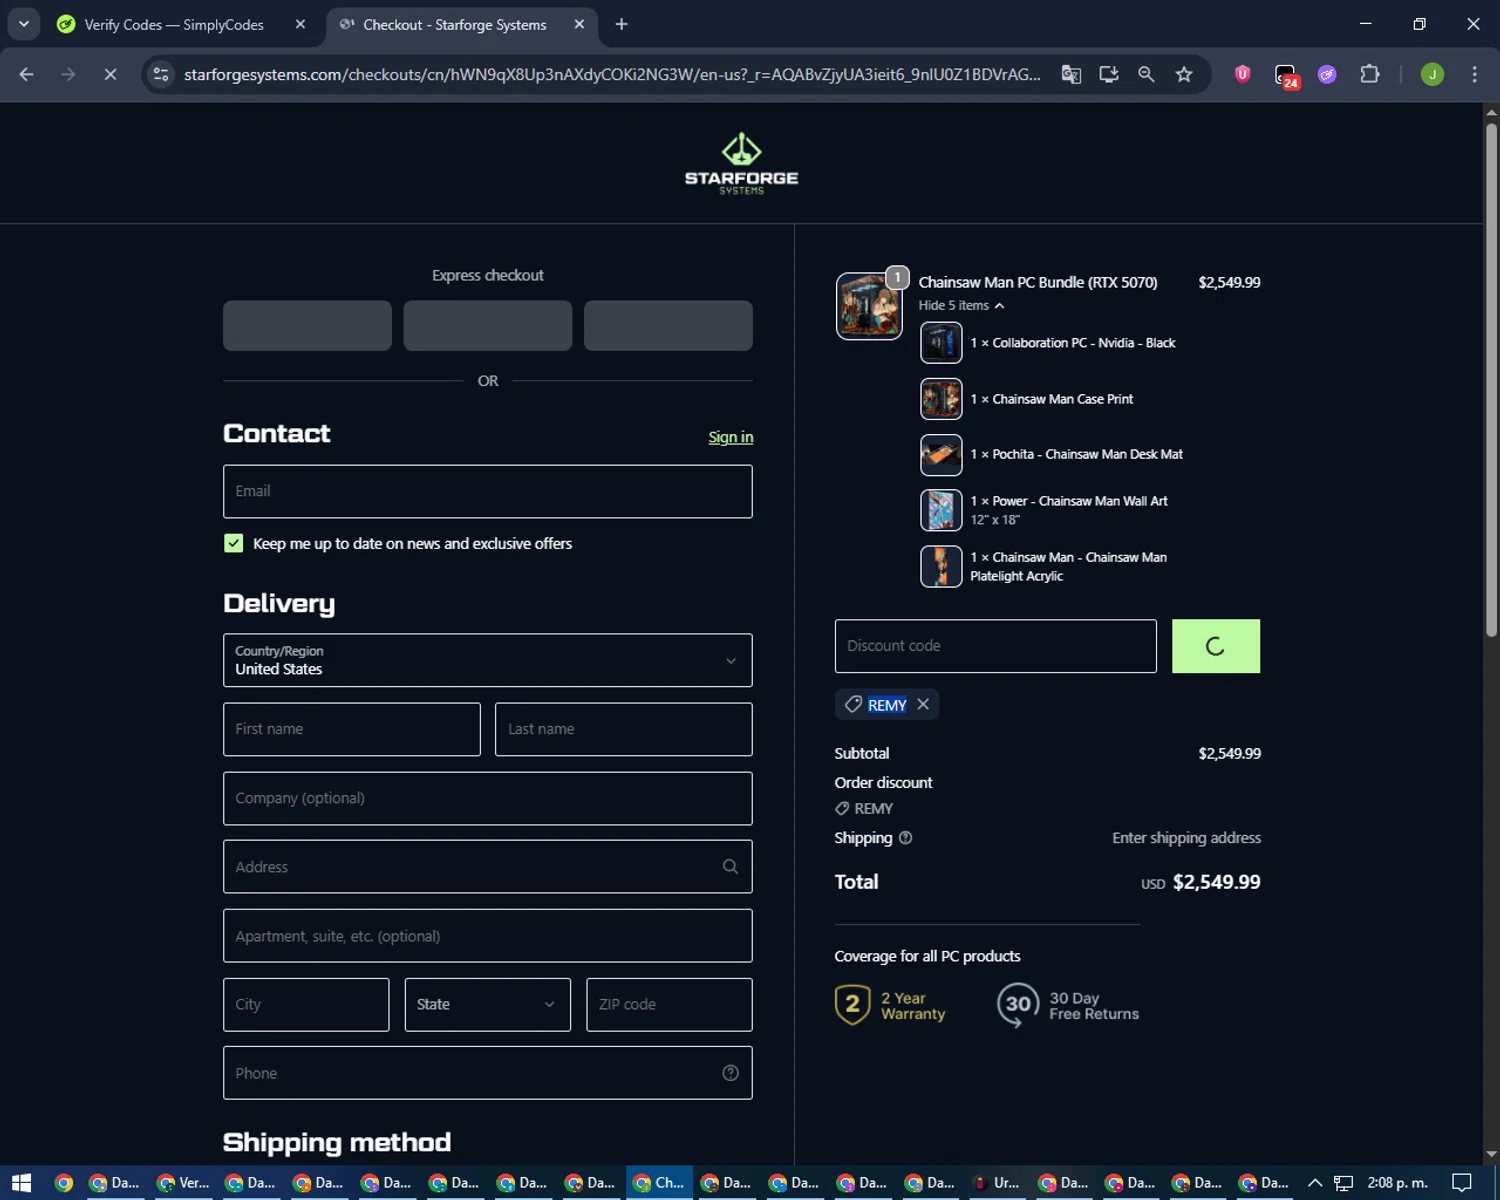1500x1200 pixels.
Task: Click the Sign in link
Action: [731, 437]
